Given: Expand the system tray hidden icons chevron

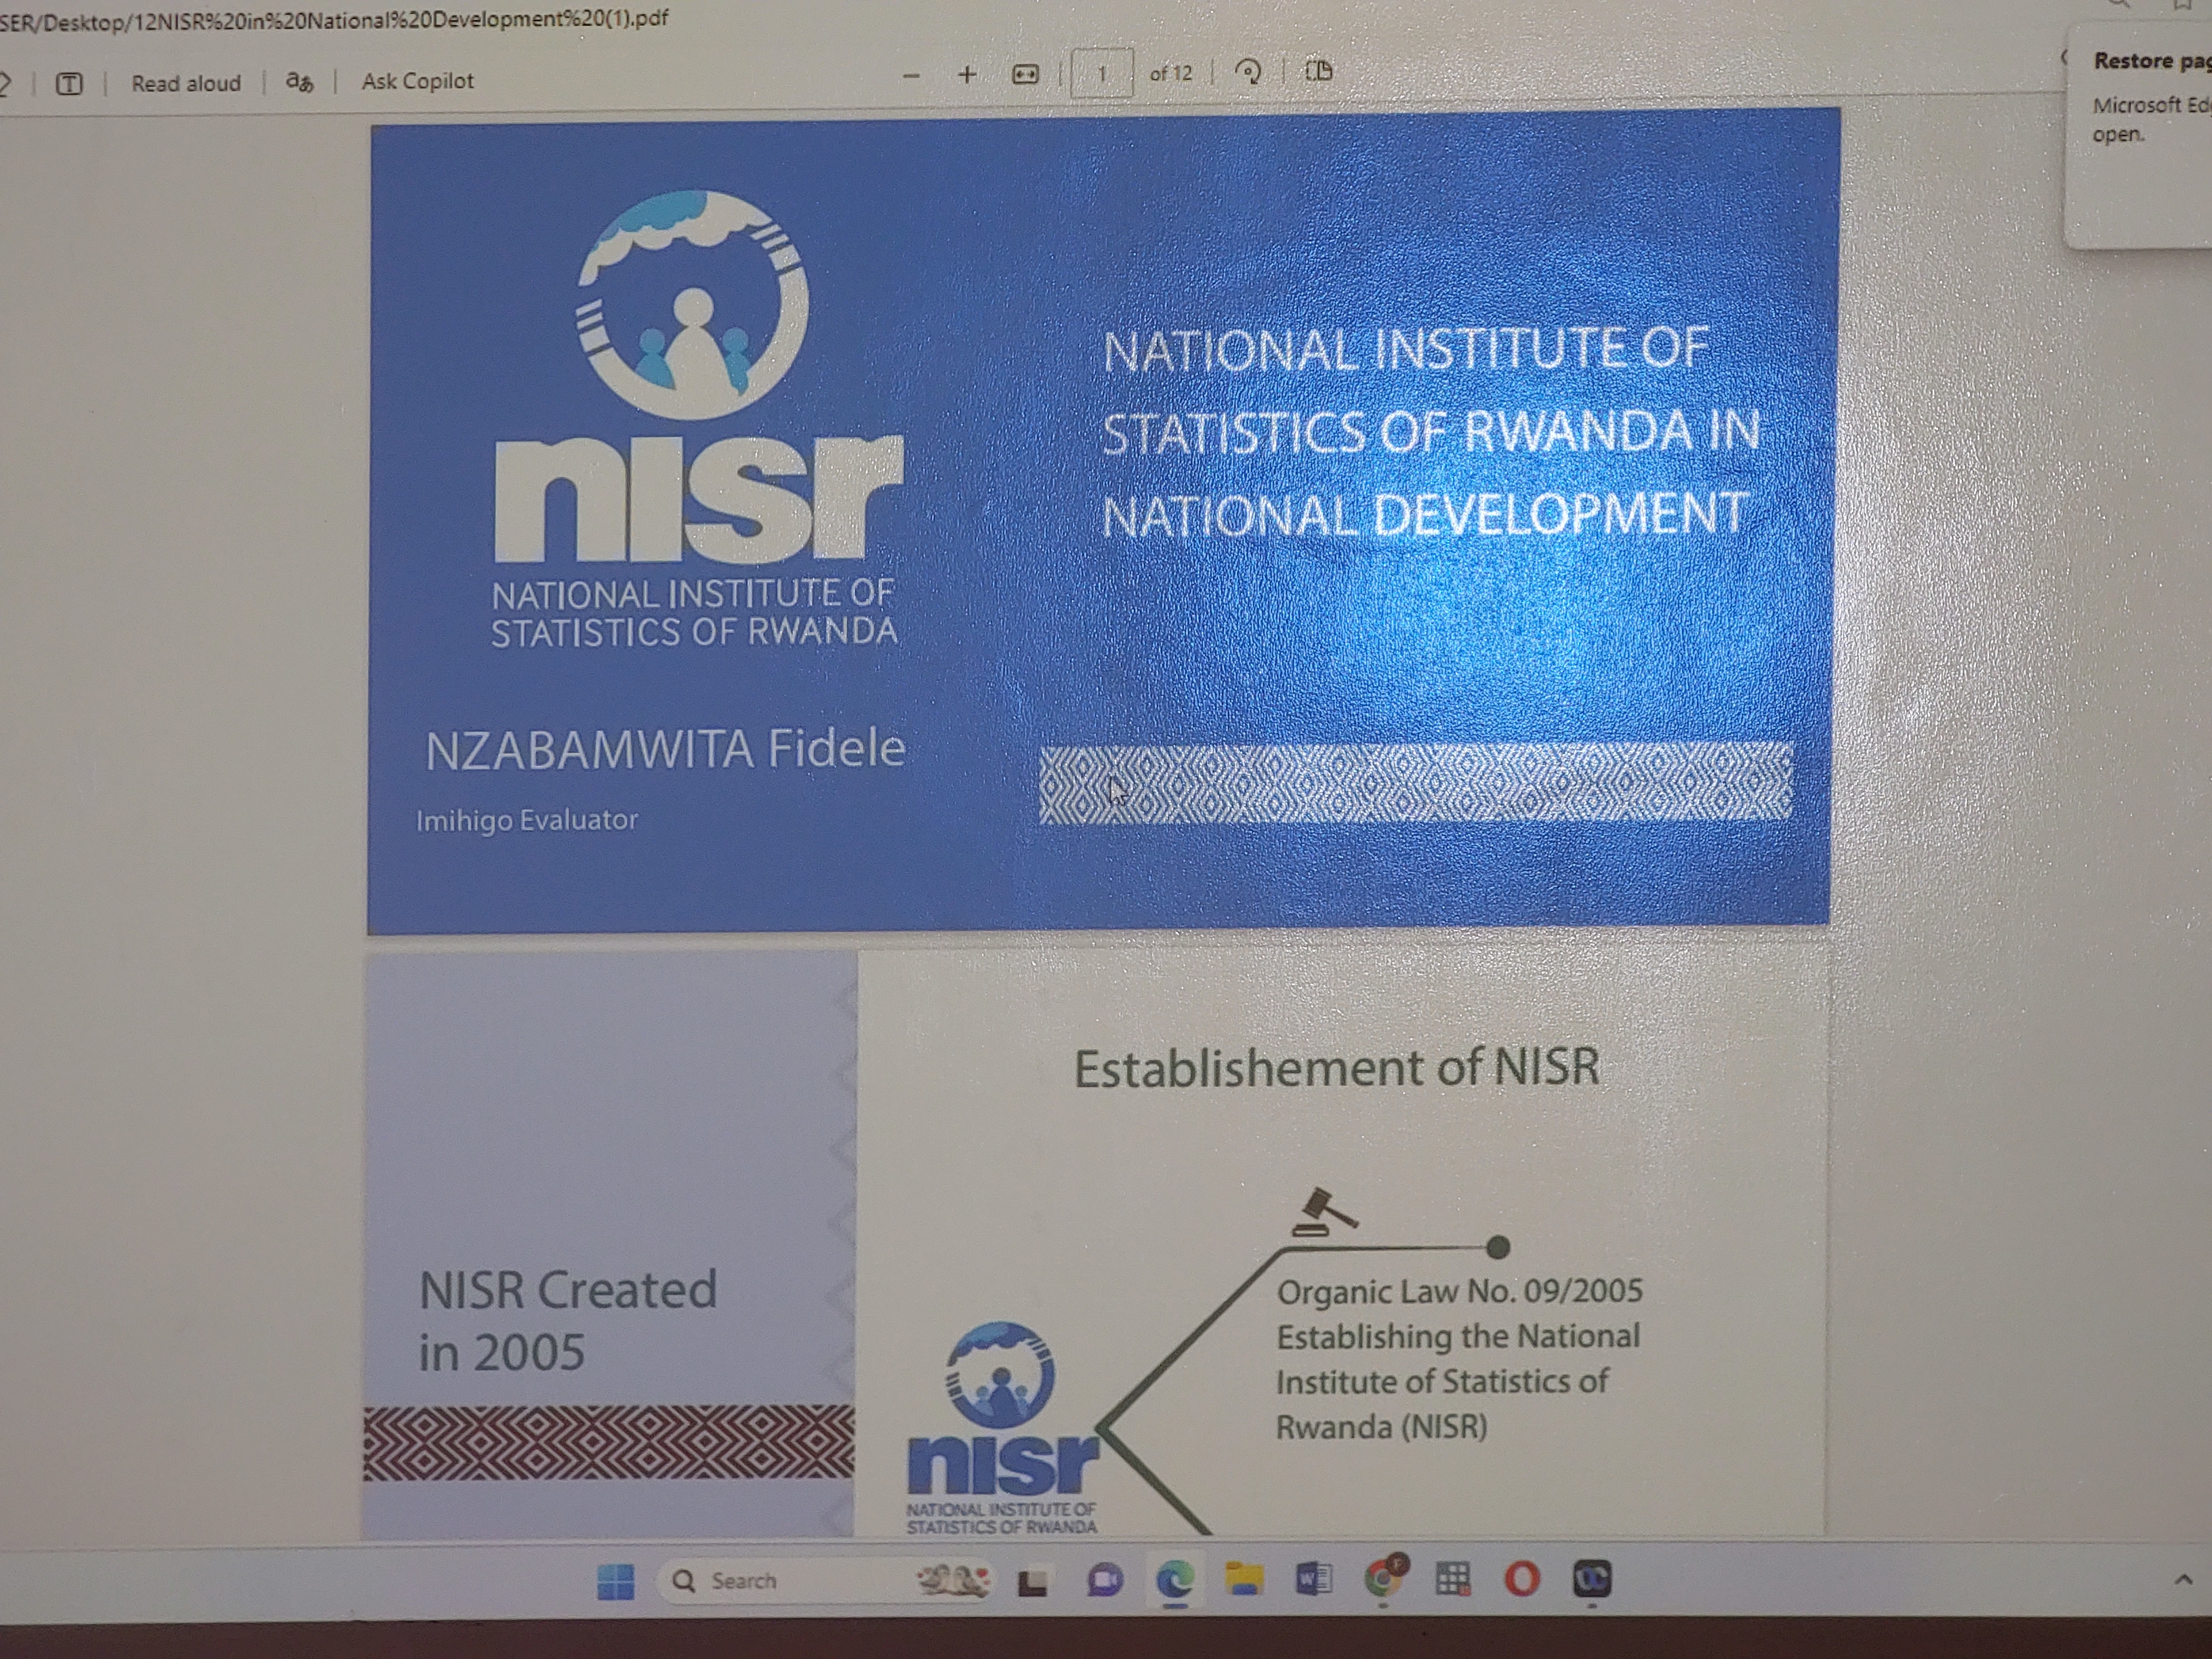Looking at the screenshot, I should coord(2183,1581).
